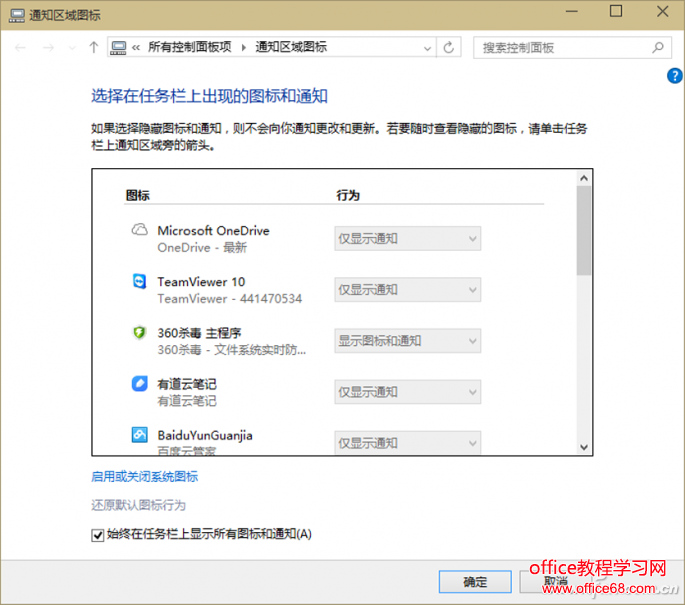685x605 pixels.
Task: Click the 图标 column header
Action: [x=138, y=195]
